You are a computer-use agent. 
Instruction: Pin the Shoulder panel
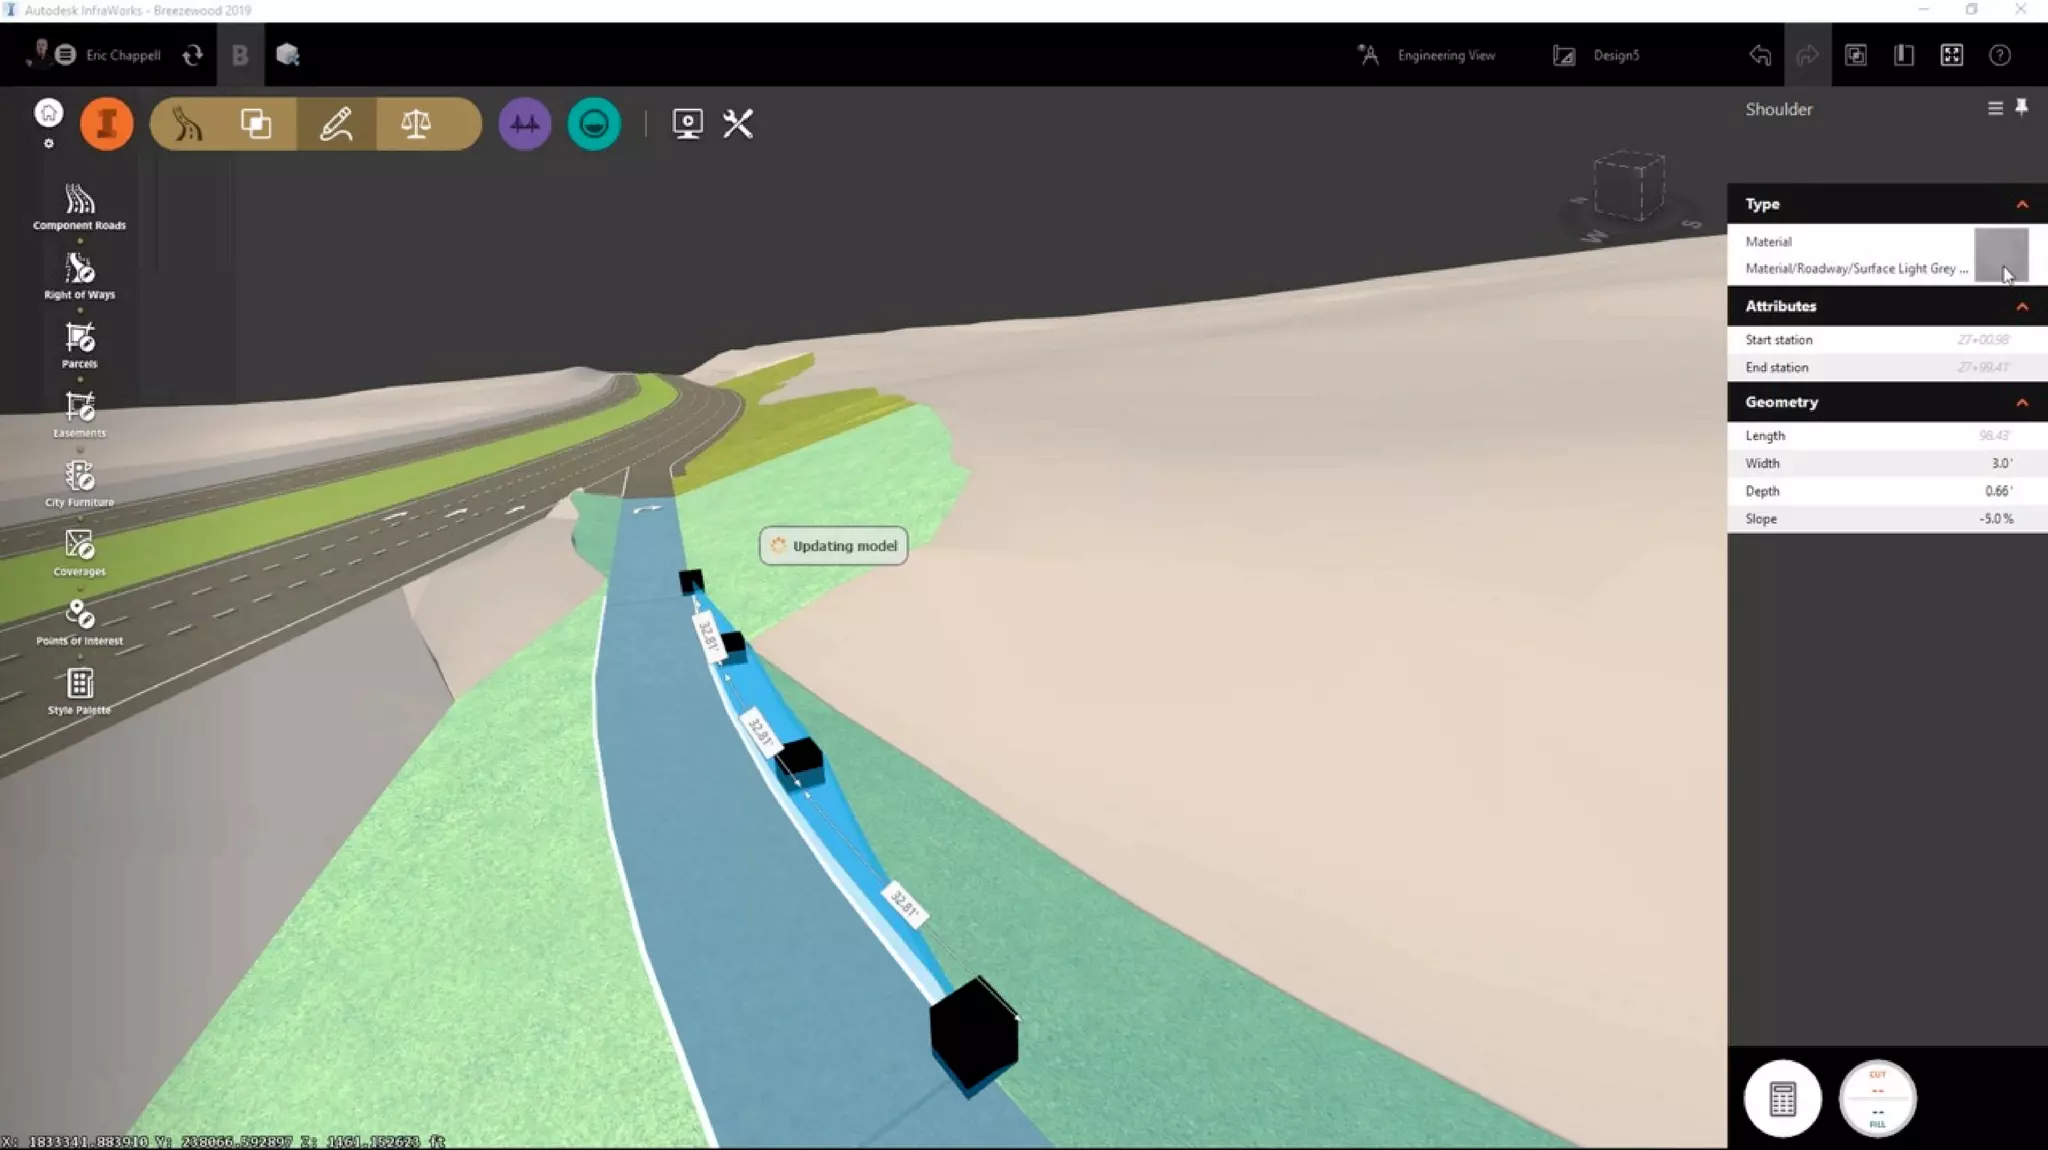tap(2021, 108)
